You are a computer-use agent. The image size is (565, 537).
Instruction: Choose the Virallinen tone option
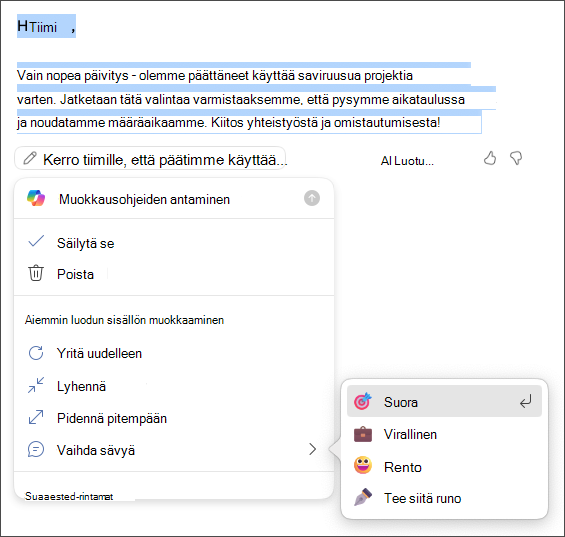[444, 434]
